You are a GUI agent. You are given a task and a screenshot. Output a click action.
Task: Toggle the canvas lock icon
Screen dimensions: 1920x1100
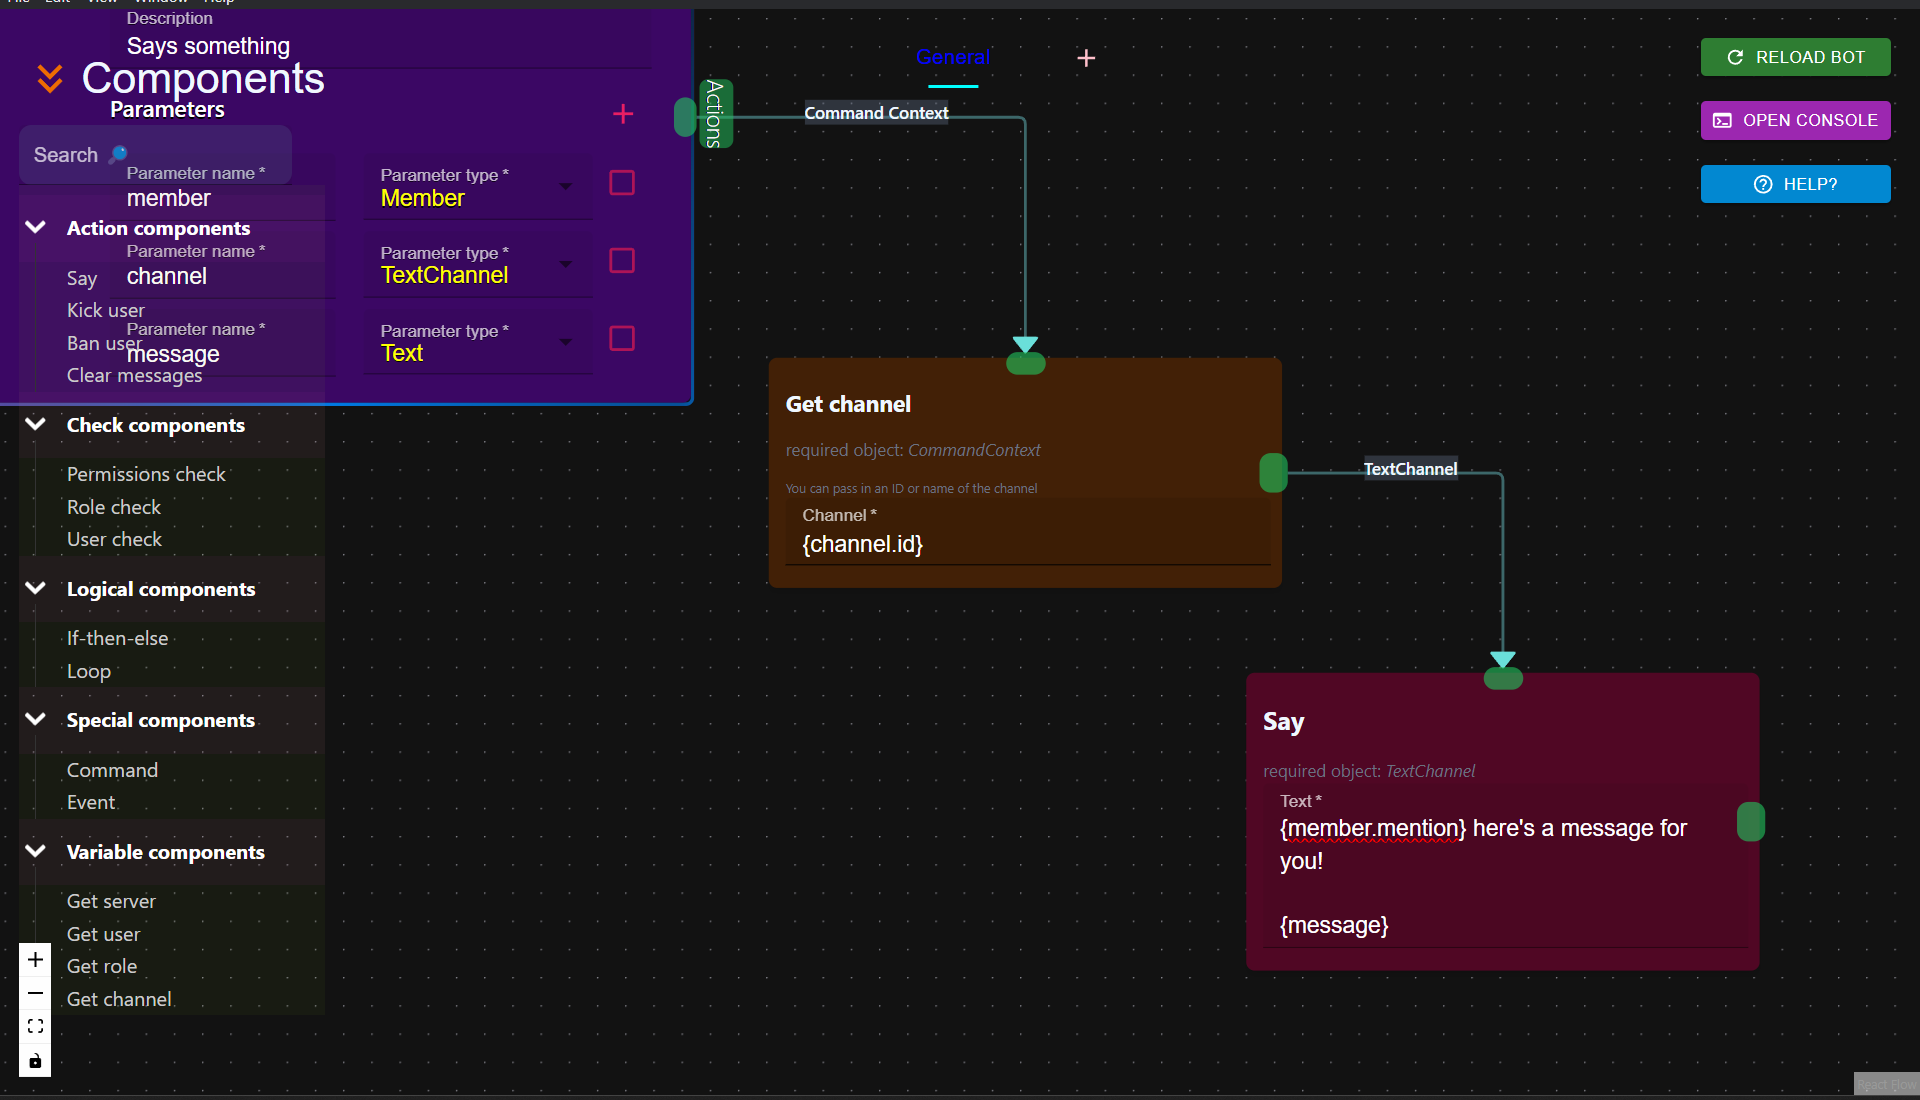(x=35, y=1061)
